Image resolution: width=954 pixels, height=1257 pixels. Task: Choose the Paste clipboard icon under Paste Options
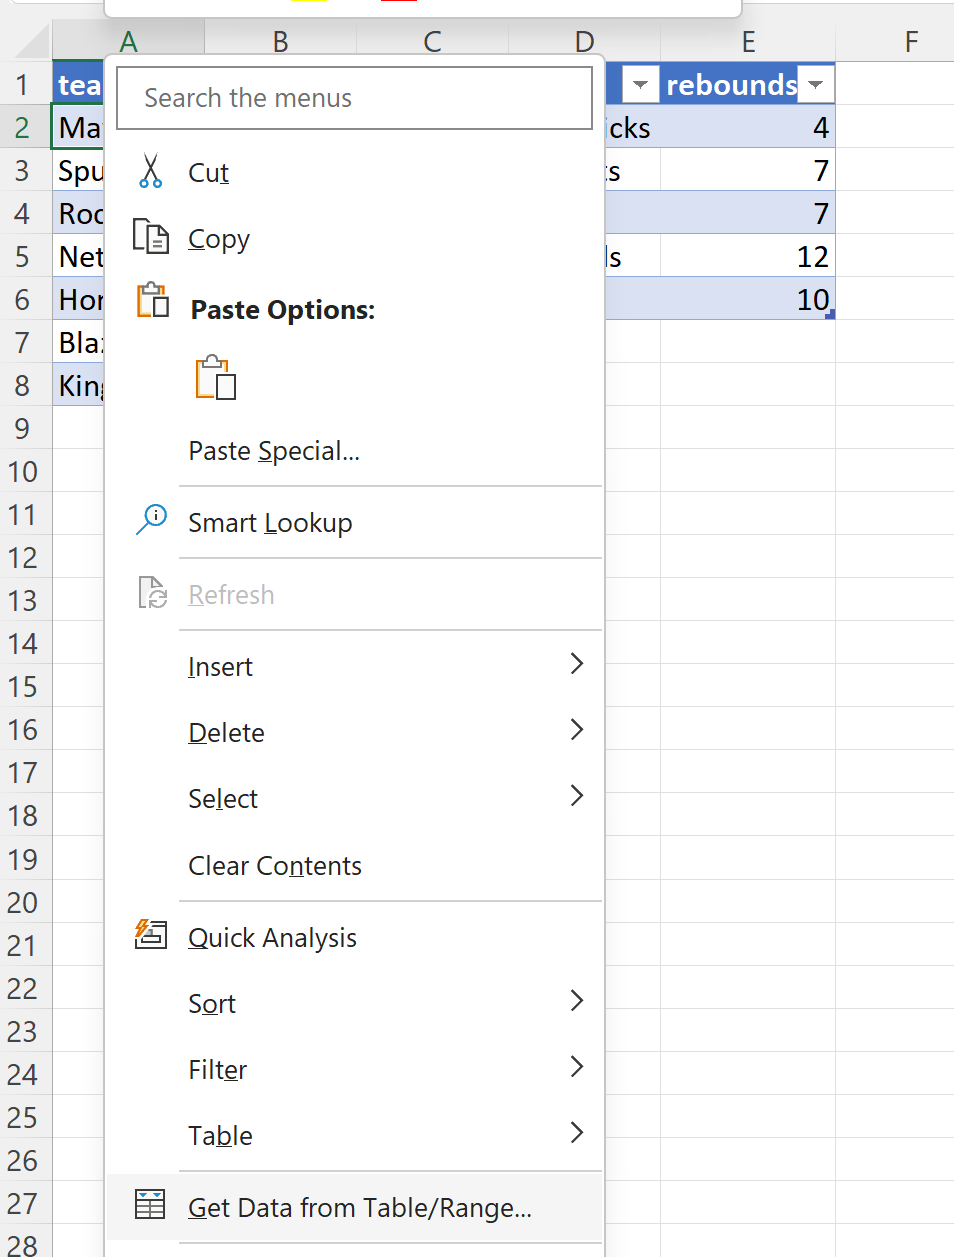pyautogui.click(x=215, y=378)
